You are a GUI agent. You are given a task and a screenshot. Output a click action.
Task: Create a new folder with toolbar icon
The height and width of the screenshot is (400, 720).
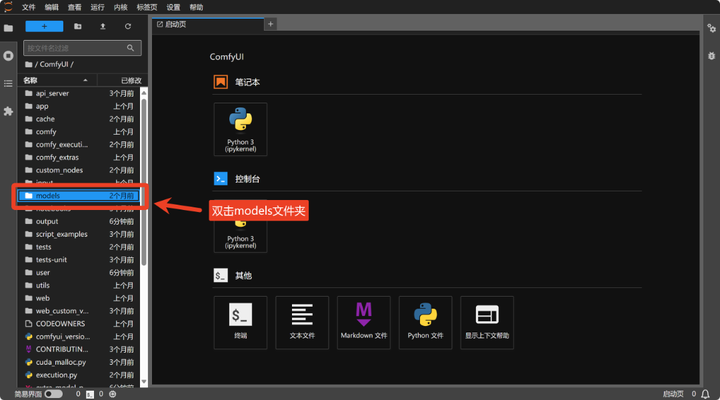pos(78,27)
